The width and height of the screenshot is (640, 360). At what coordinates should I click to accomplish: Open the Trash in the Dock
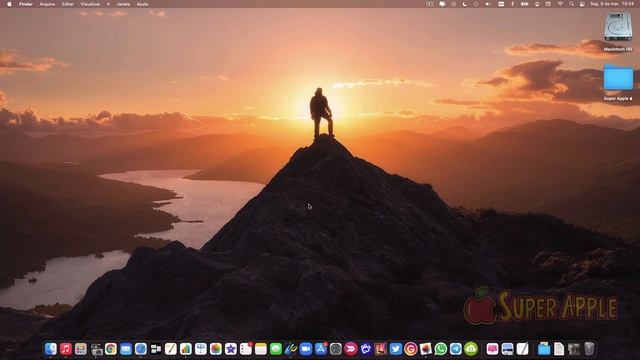tap(589, 349)
